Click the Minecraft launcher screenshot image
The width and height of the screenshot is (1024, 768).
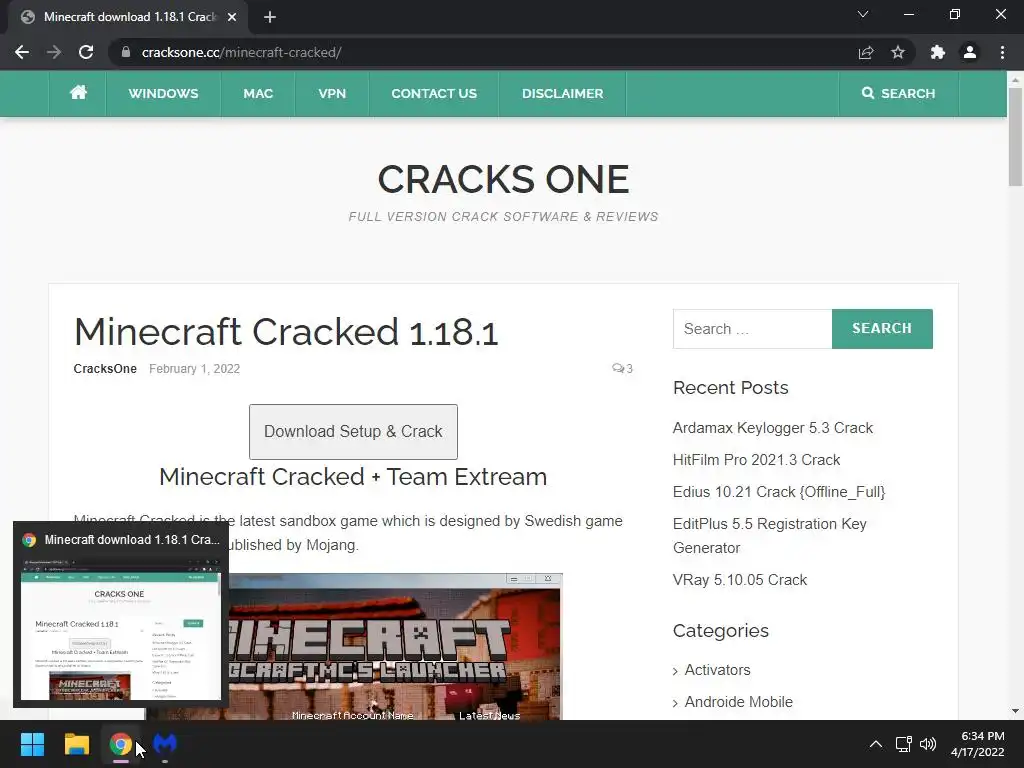coord(394,647)
